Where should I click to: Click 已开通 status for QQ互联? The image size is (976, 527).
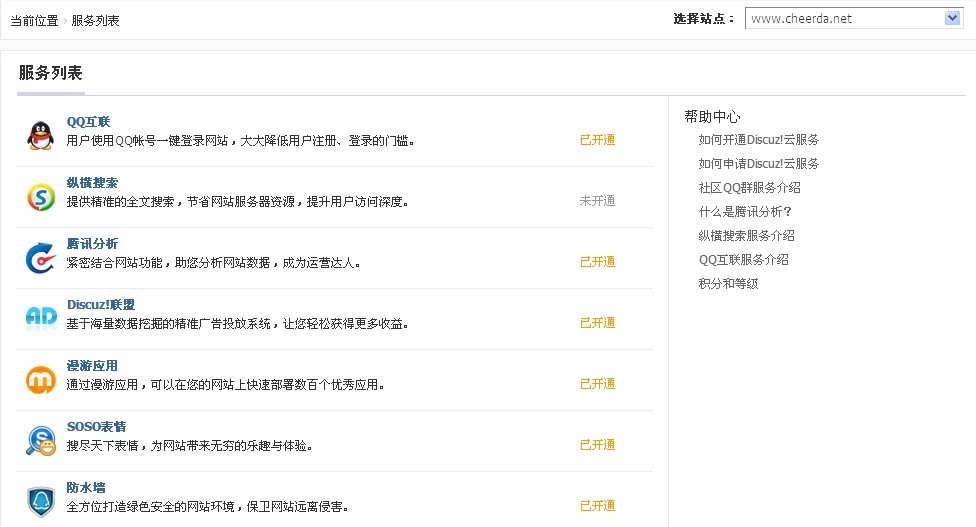click(598, 140)
